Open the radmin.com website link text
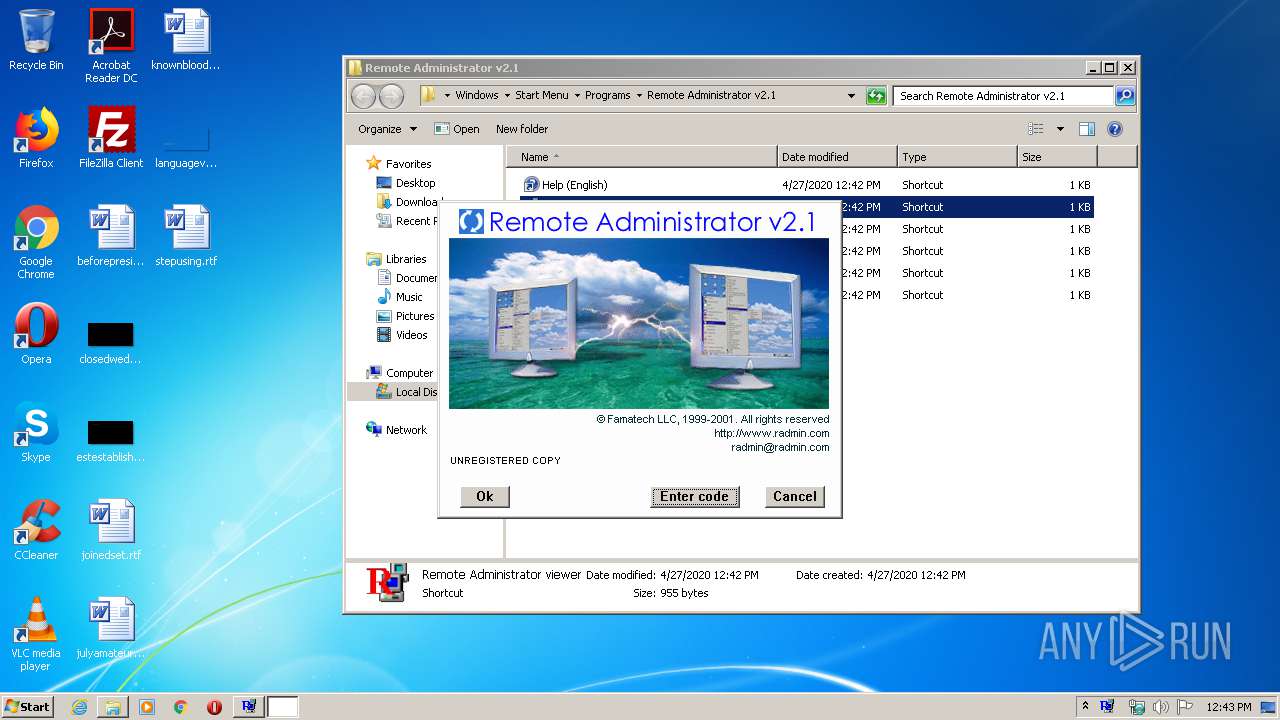This screenshot has width=1280, height=720. pos(771,433)
